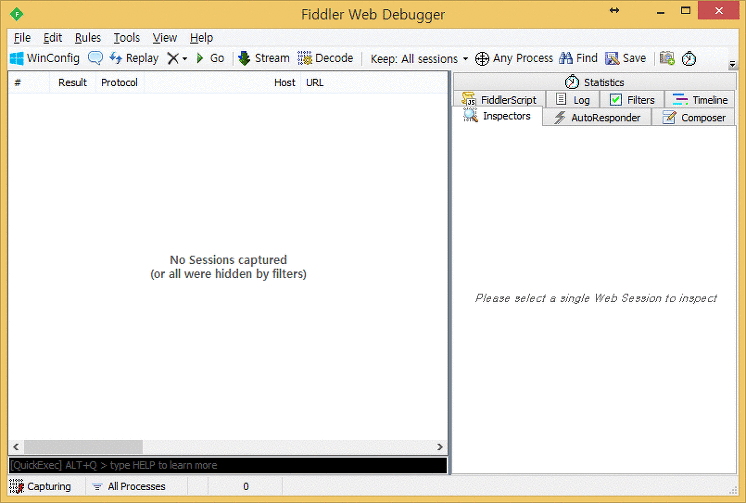Click the double-arrow icon in title bar
Screen dimensions: 746x503
(614, 10)
